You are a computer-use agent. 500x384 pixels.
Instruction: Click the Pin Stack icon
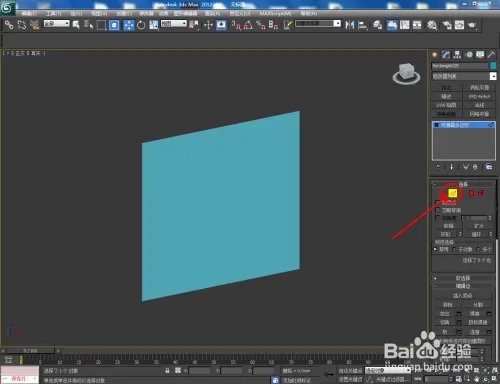(438, 167)
